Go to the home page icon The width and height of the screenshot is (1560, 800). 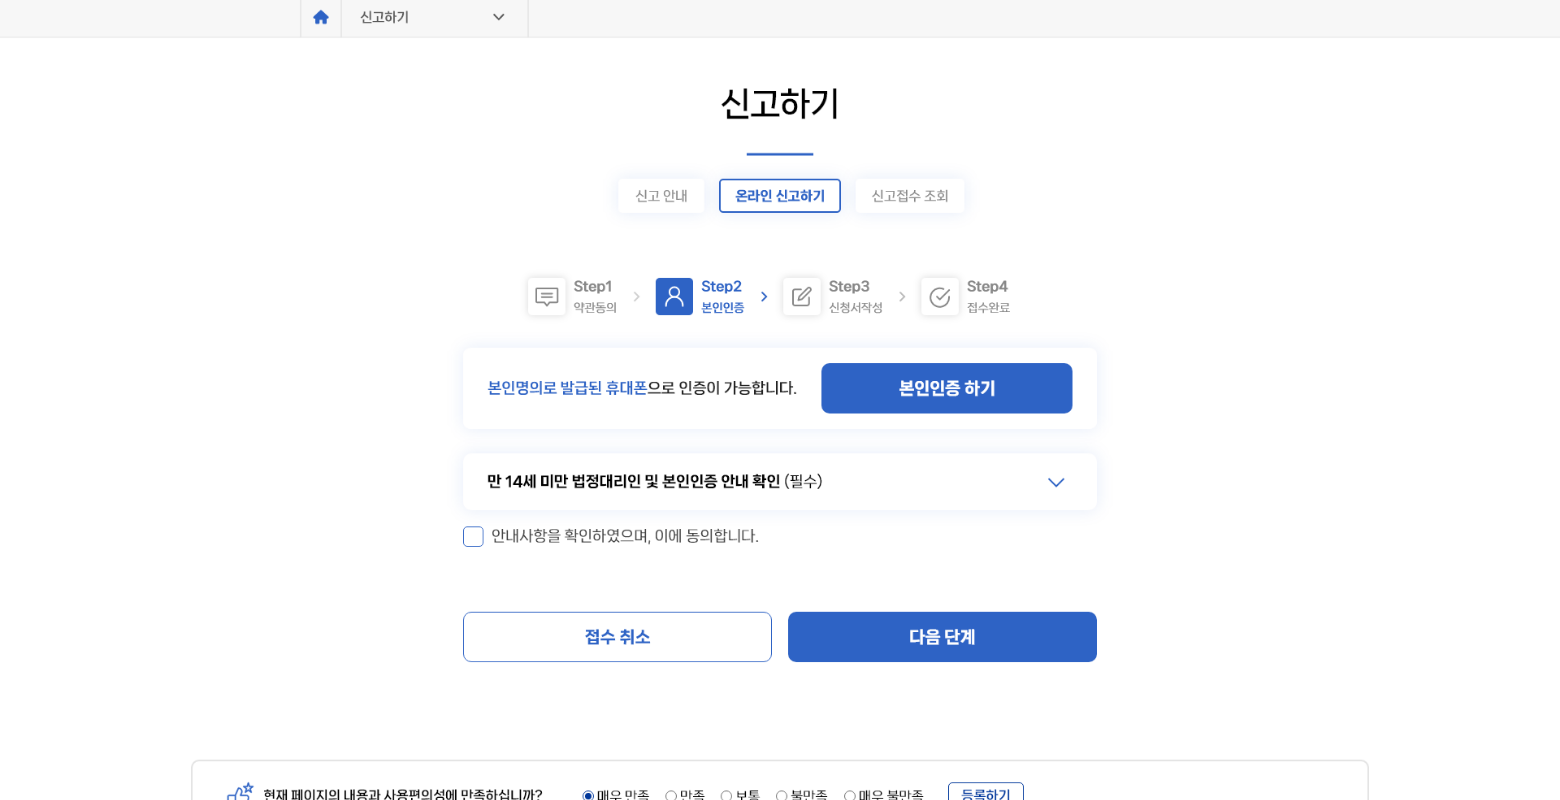(321, 17)
